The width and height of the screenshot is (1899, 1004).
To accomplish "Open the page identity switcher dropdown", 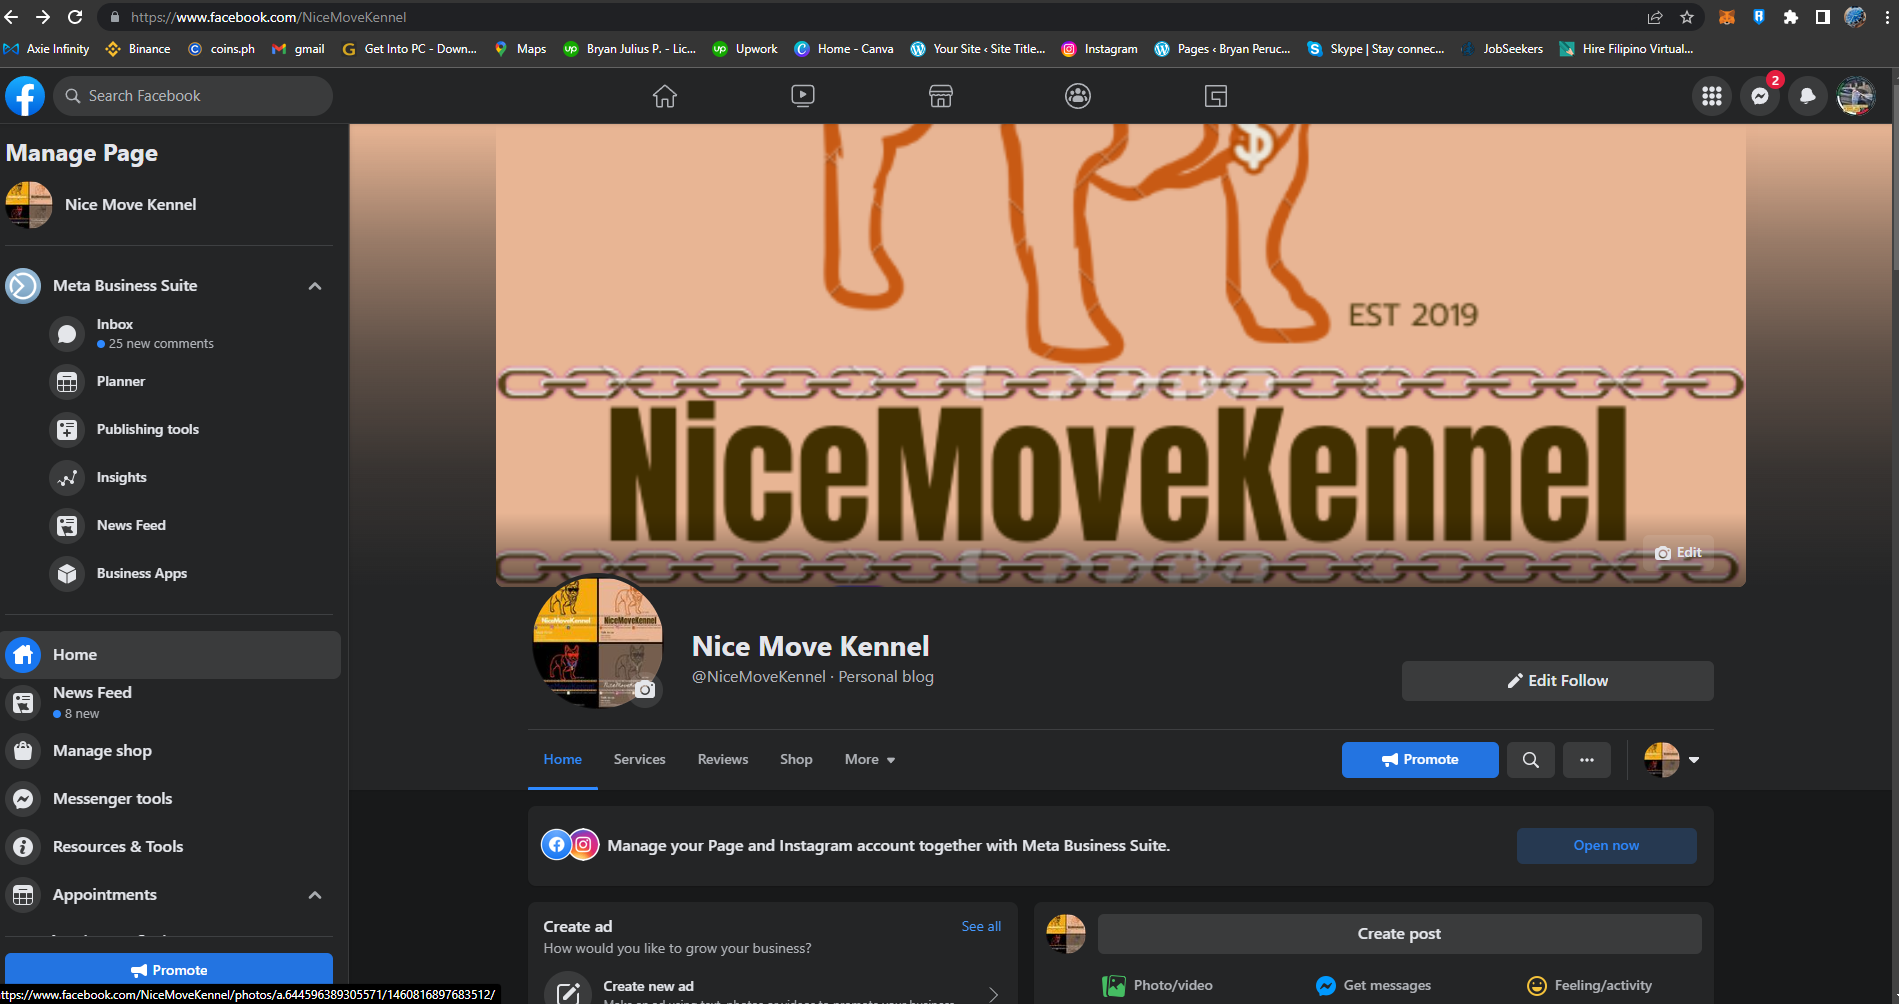I will click(1672, 760).
